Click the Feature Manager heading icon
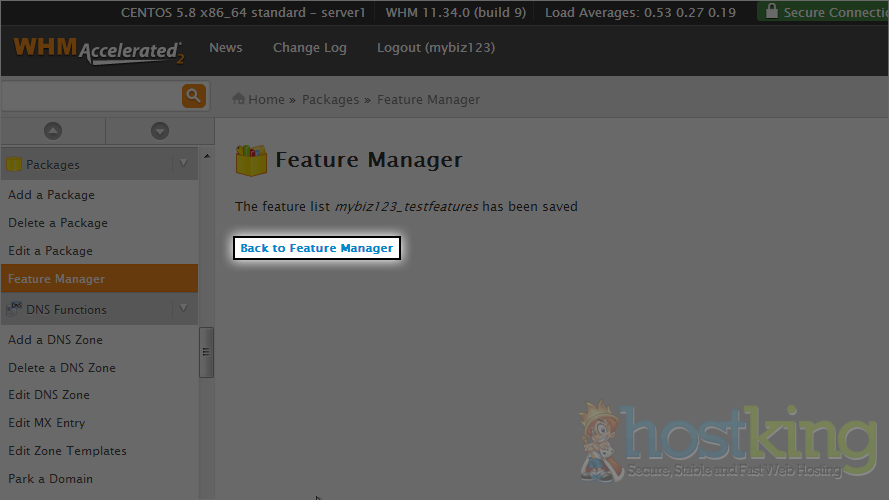Screen dimensions: 889x500 click(251, 161)
